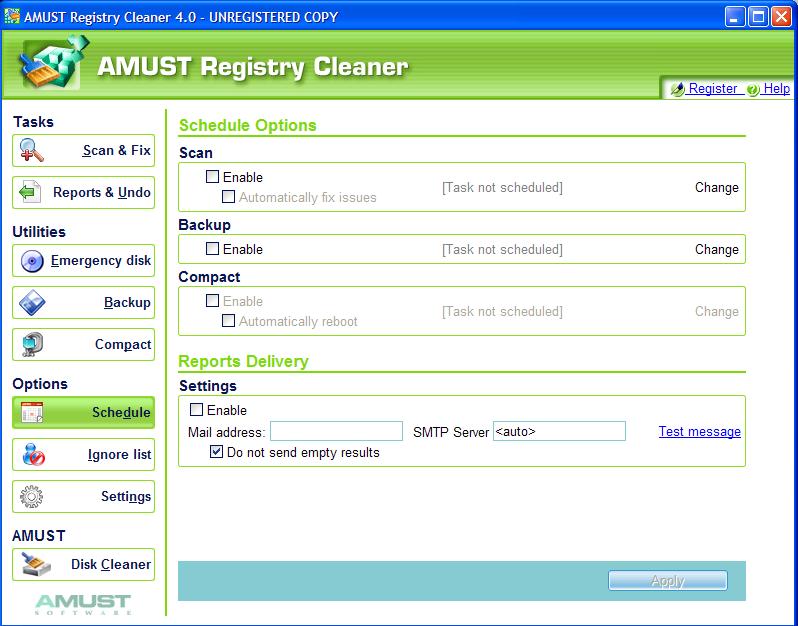
Task: Minimize the Registry Cleaner window
Action: click(734, 16)
